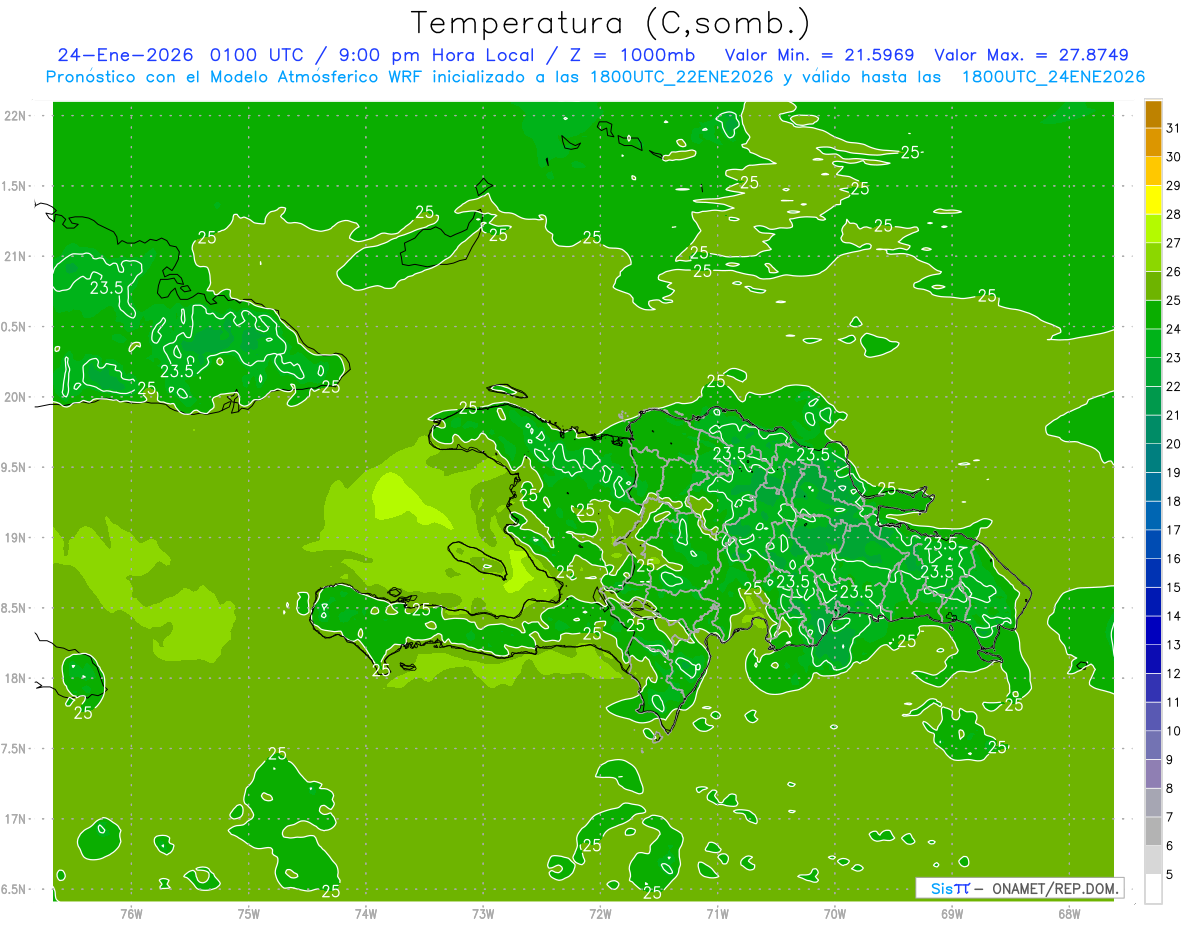
Task: Select the date text "24-Ene-2026"
Action: (x=125, y=55)
